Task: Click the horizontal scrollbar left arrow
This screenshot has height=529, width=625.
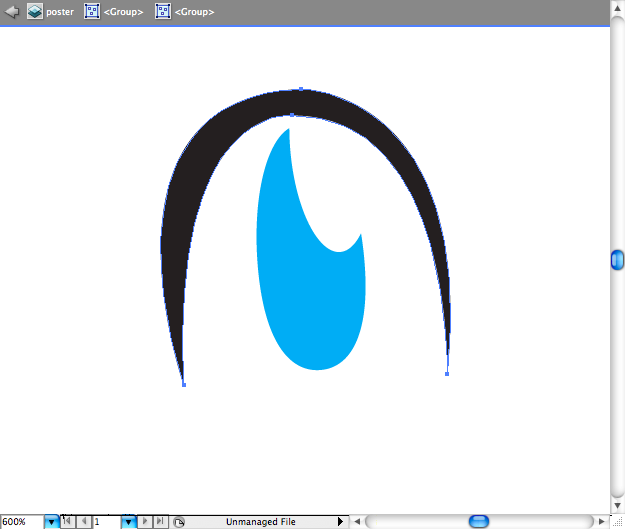Action: 357,521
